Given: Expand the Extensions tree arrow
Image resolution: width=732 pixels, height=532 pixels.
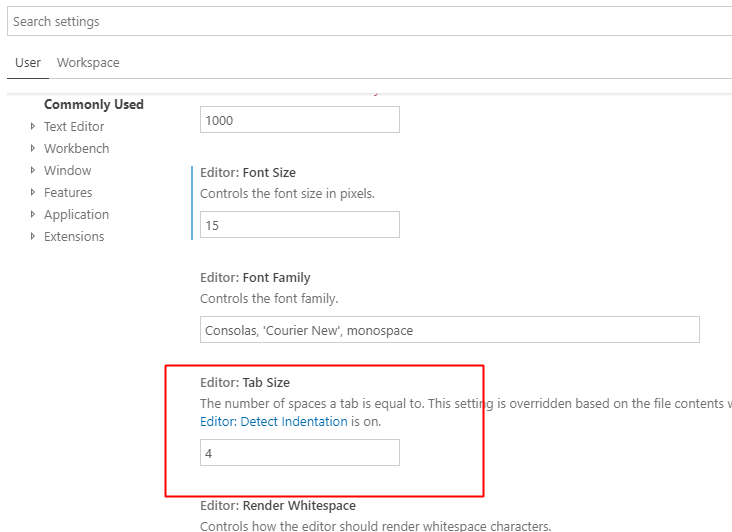Looking at the screenshot, I should pyautogui.click(x=33, y=236).
